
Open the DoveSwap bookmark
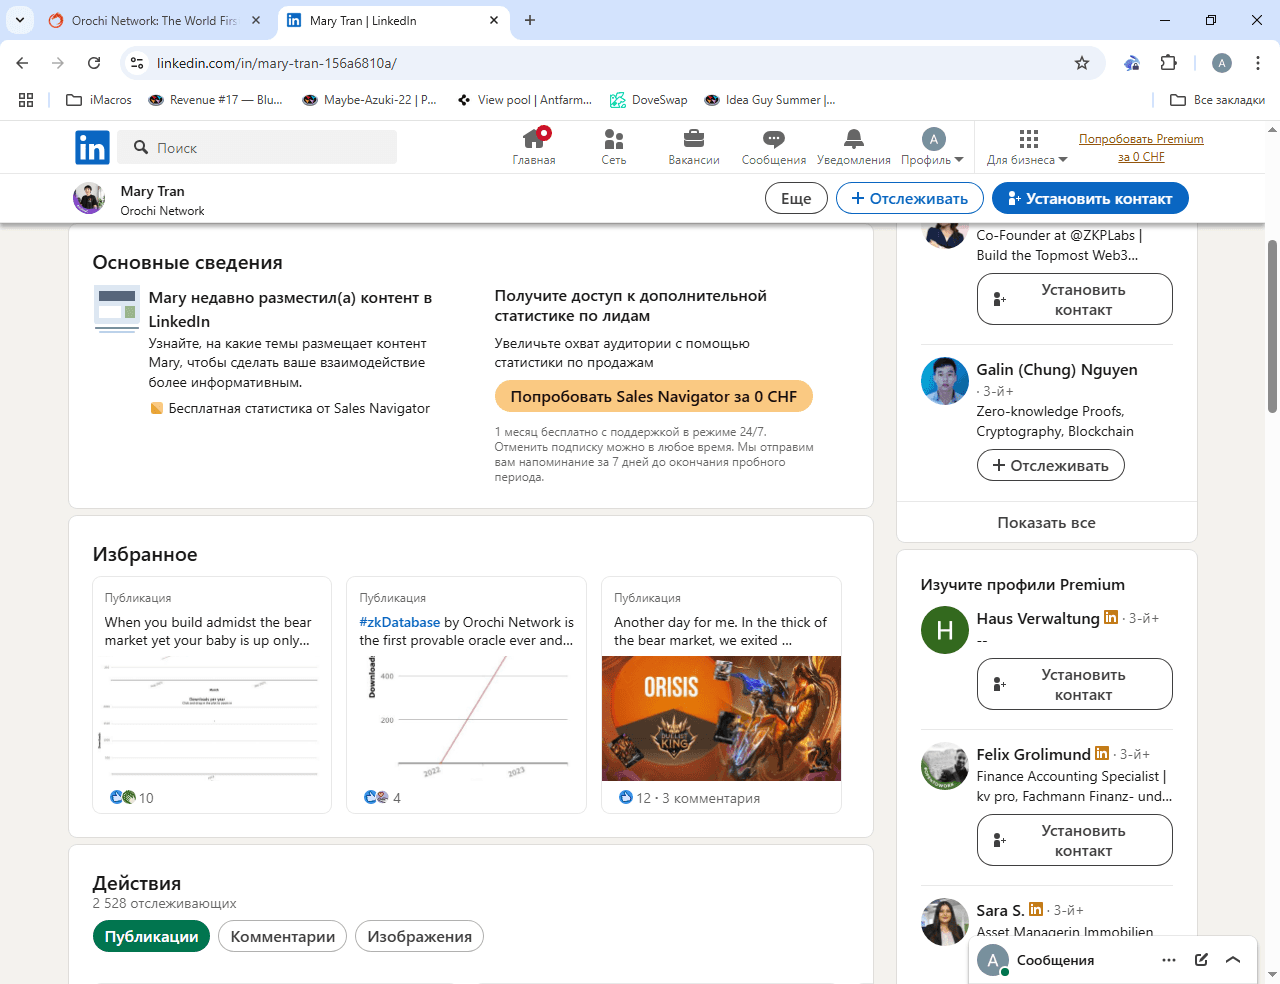[x=649, y=100]
